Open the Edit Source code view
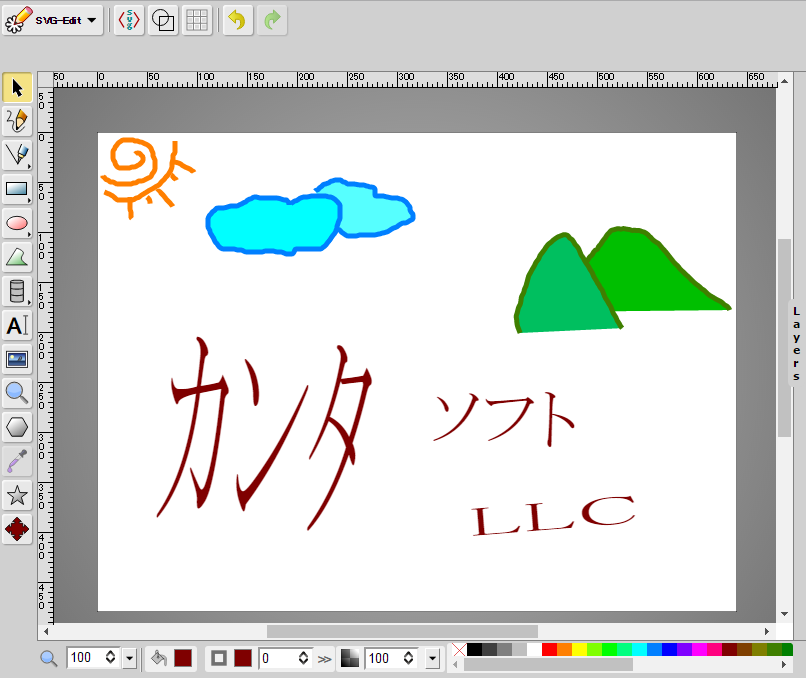The width and height of the screenshot is (806, 678). pos(127,20)
